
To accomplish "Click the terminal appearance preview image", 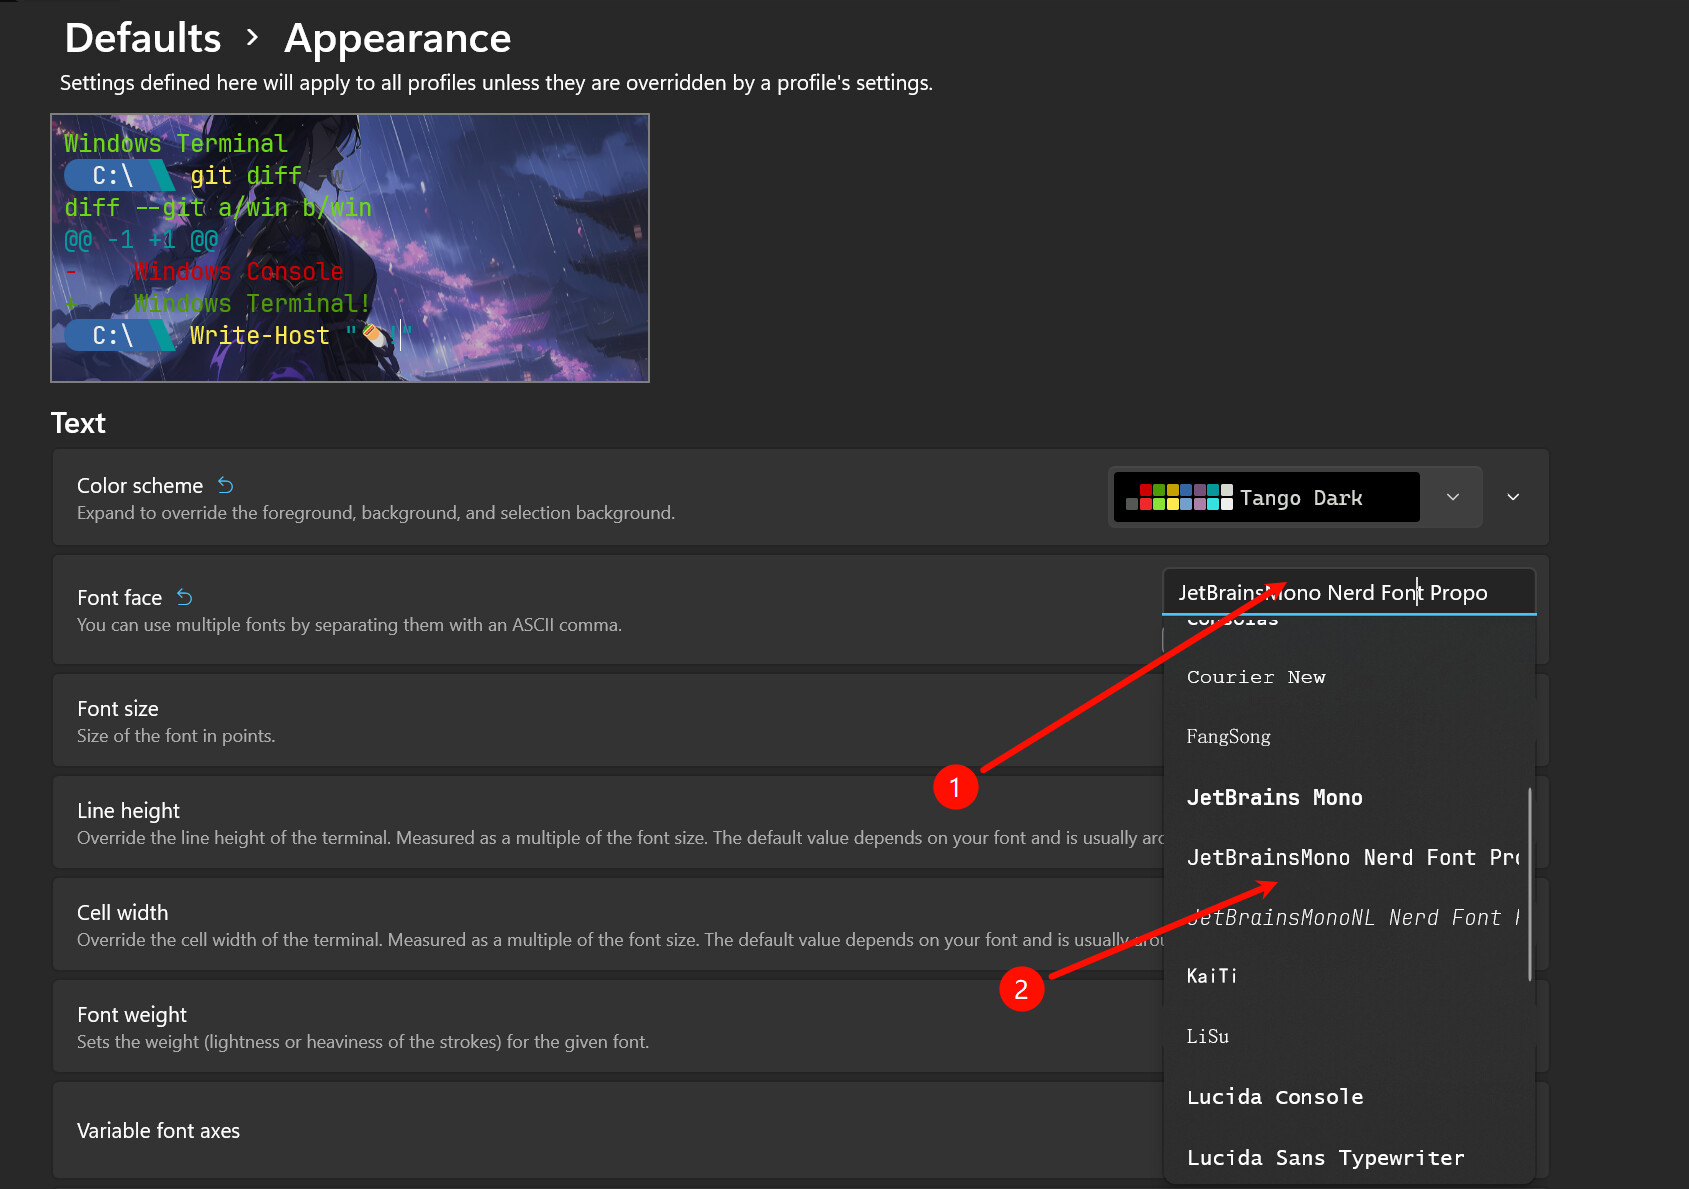I will [x=350, y=248].
